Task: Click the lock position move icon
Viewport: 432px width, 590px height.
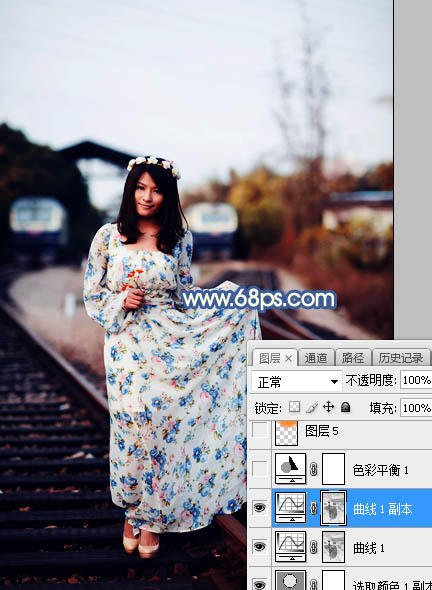Action: tap(329, 407)
